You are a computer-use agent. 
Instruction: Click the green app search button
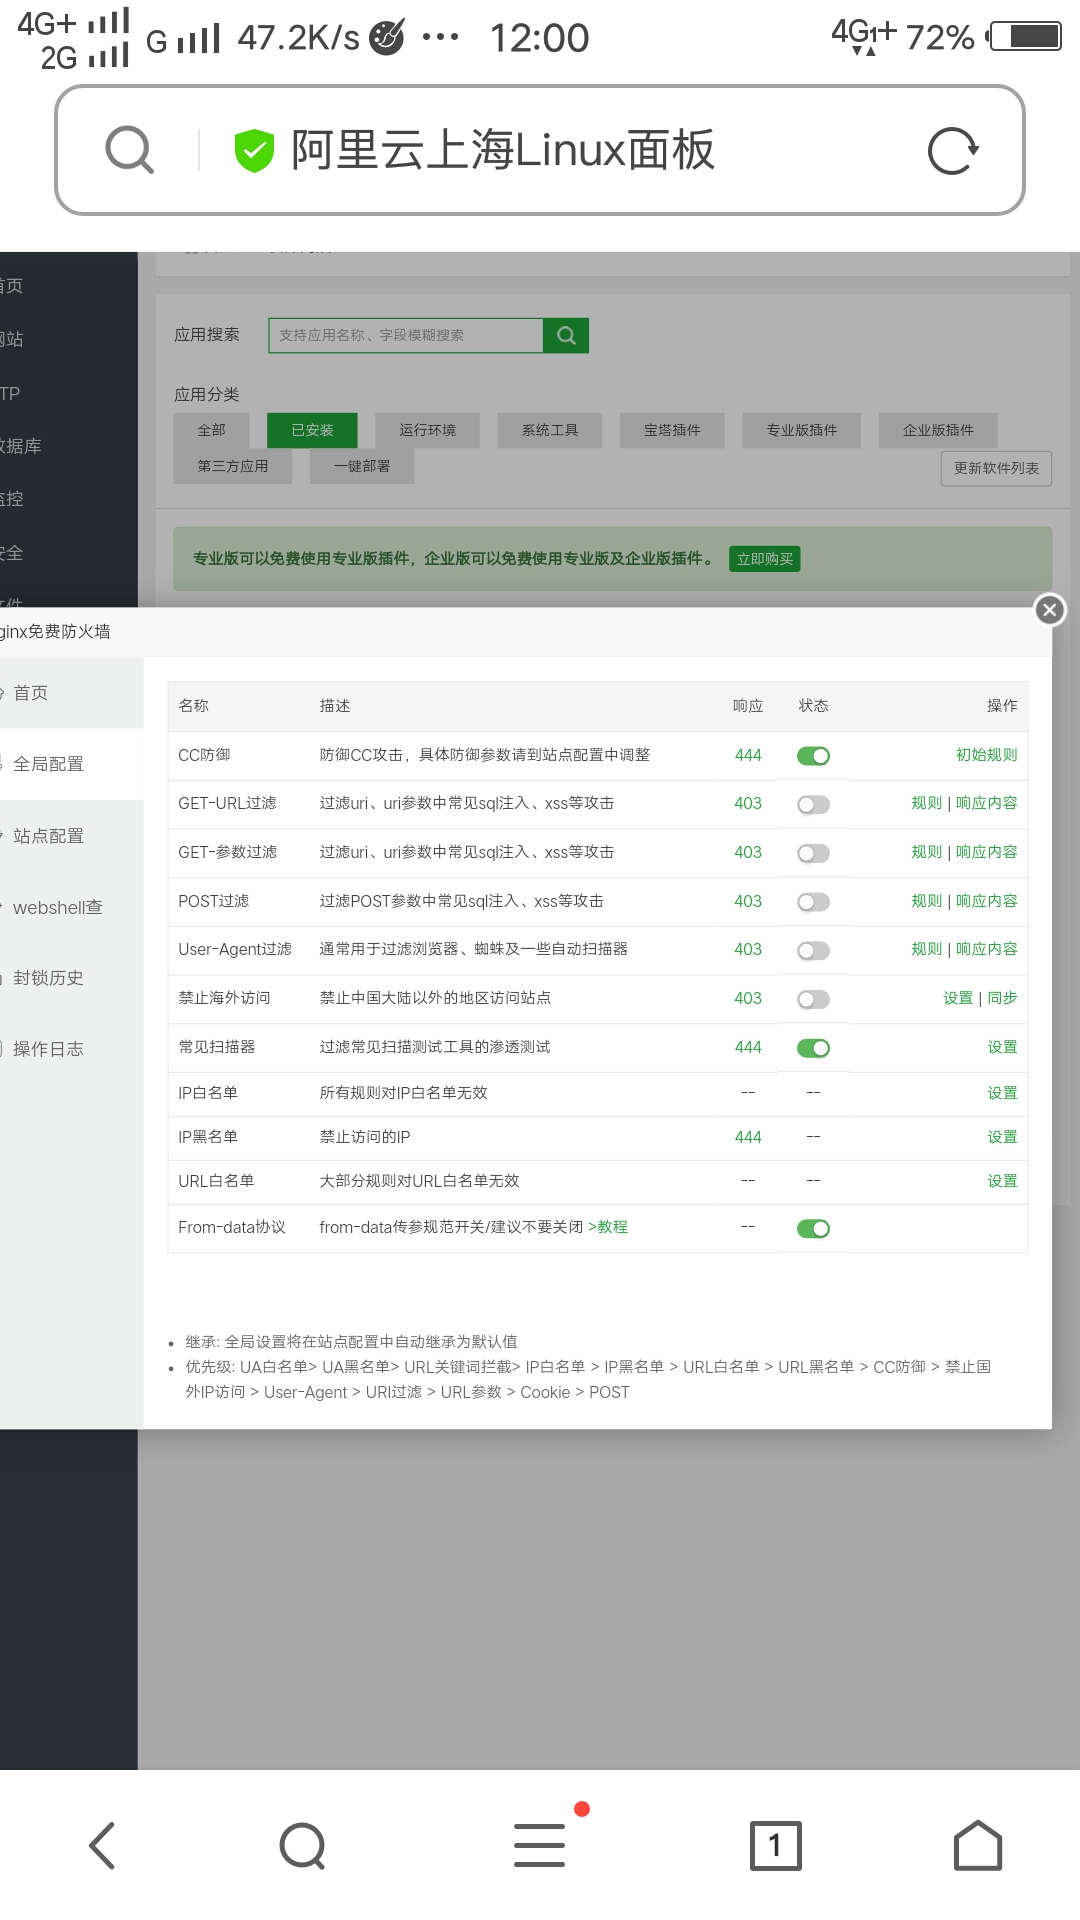tap(566, 335)
